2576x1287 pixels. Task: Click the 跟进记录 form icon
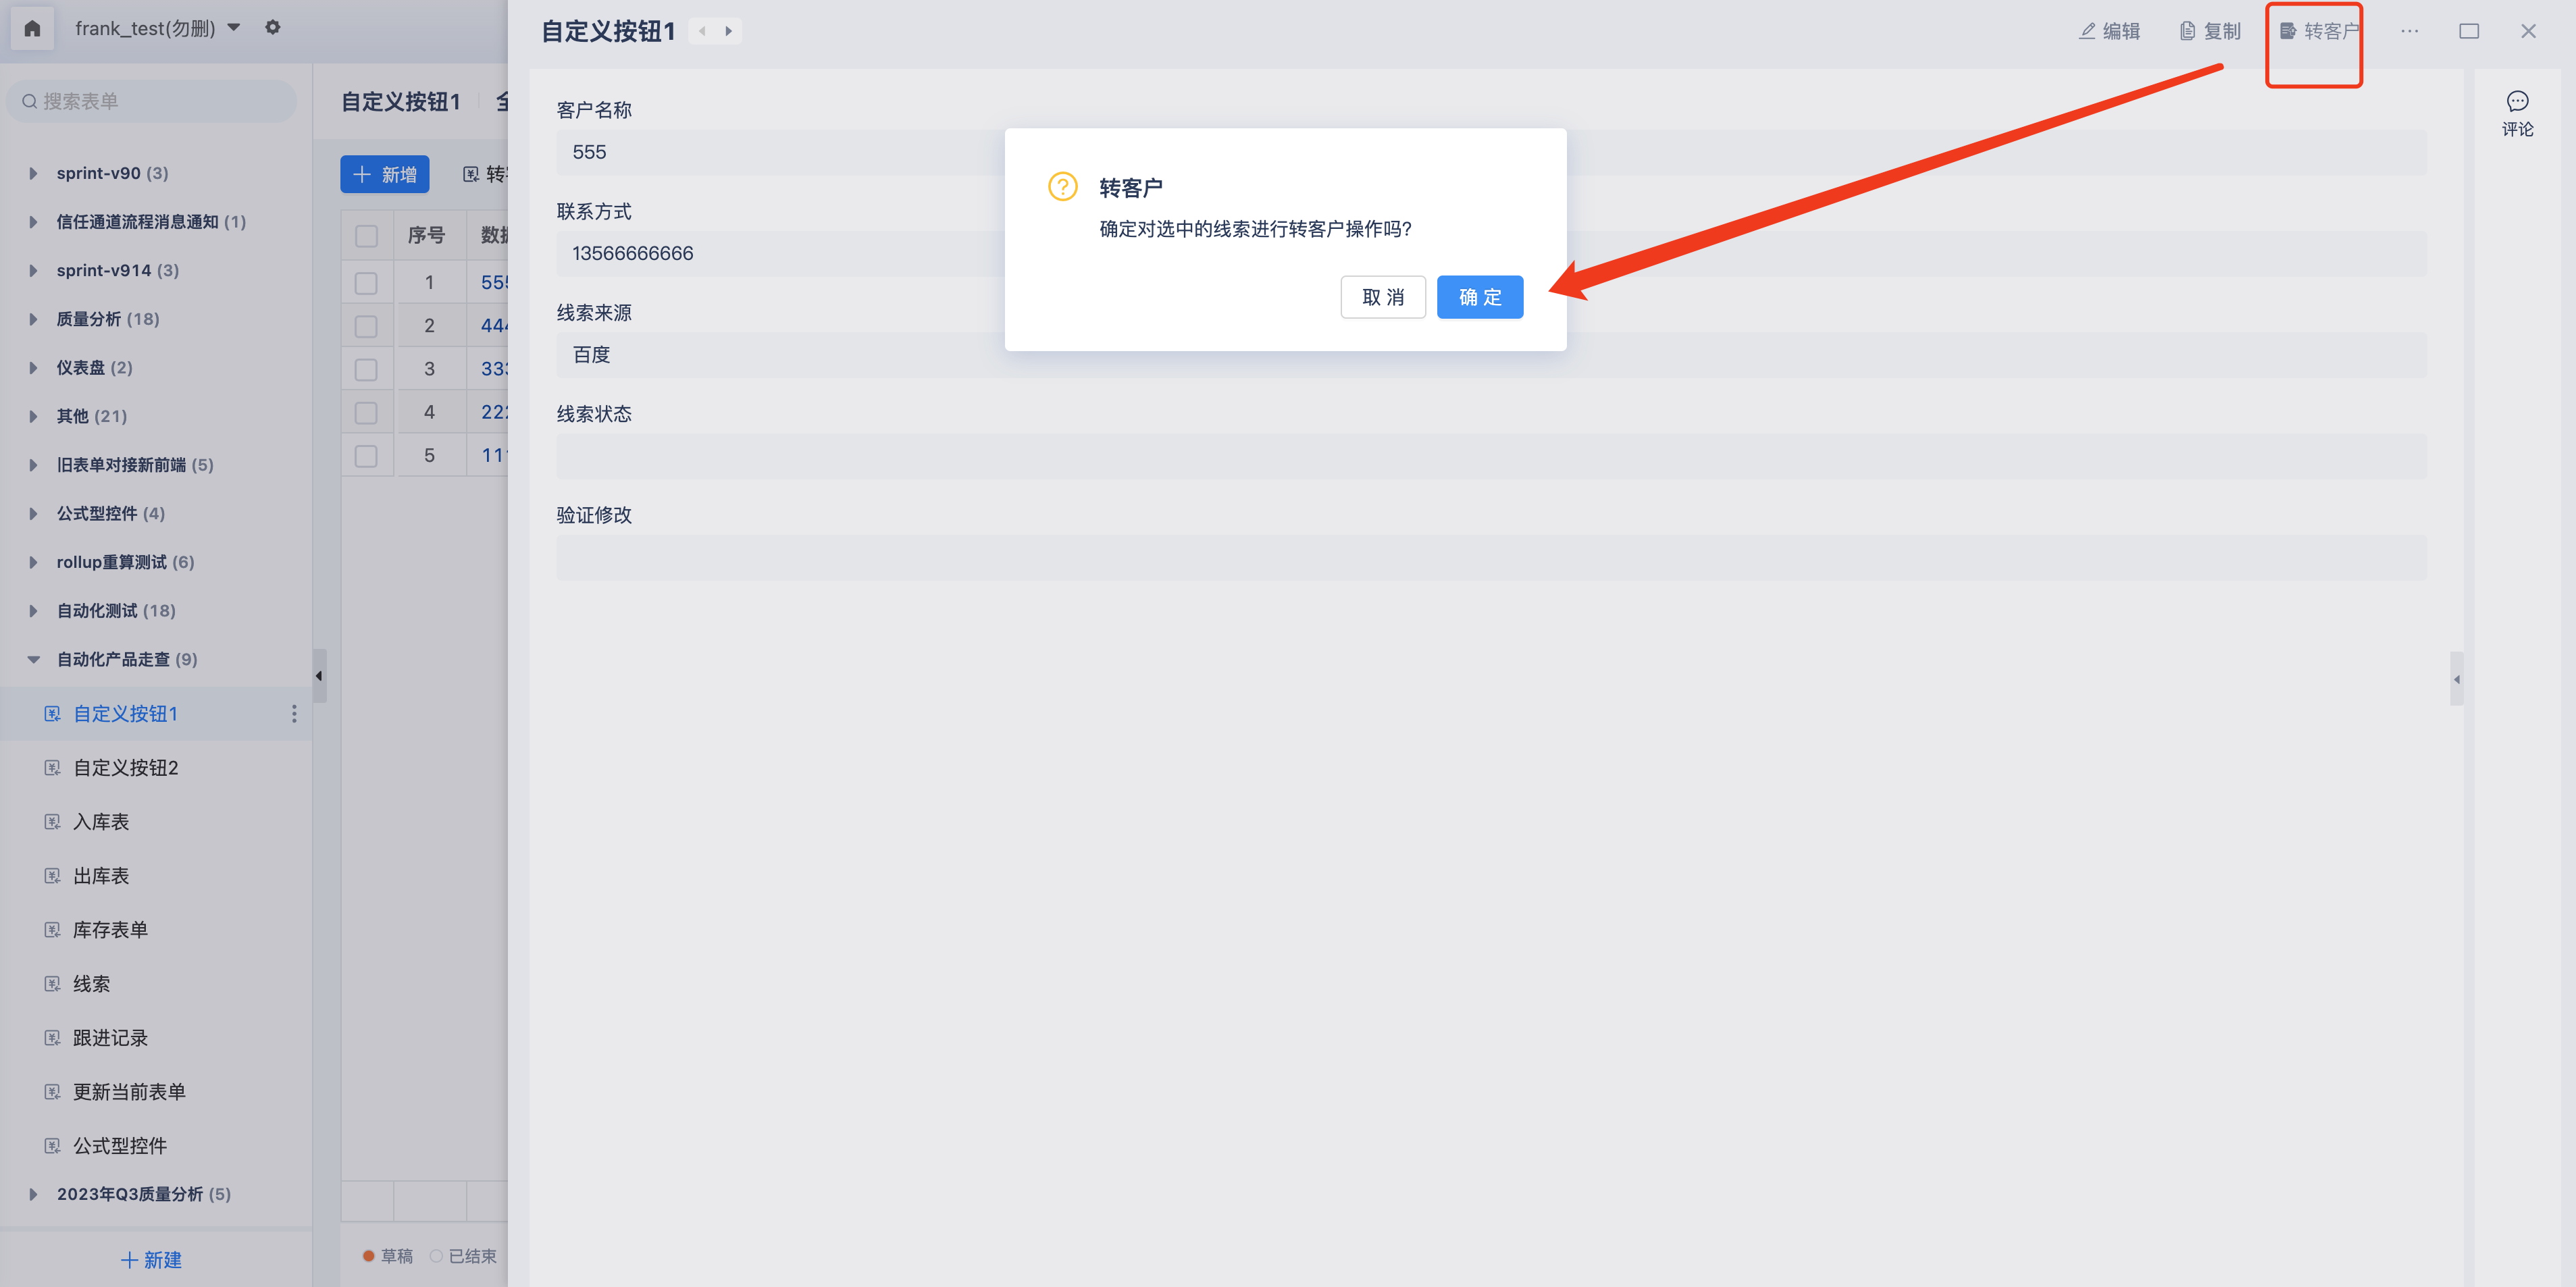[x=52, y=1038]
